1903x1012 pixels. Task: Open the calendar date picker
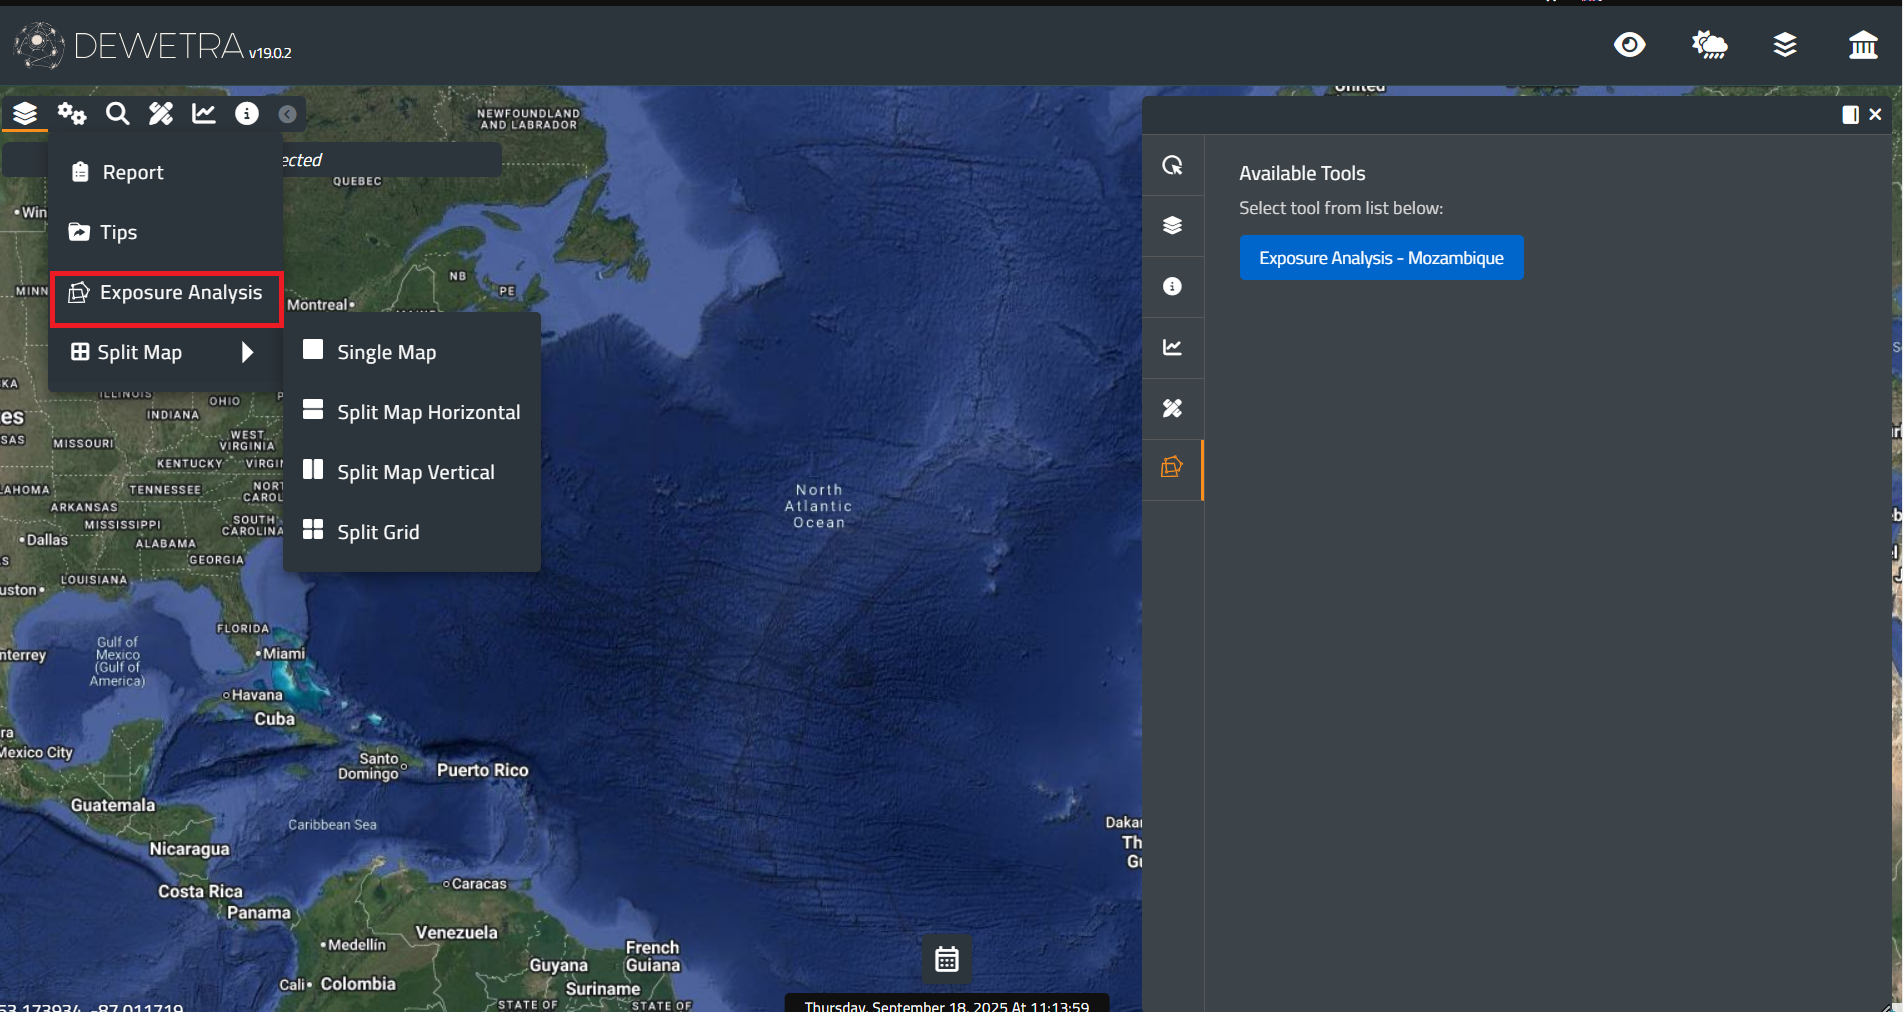(x=946, y=960)
